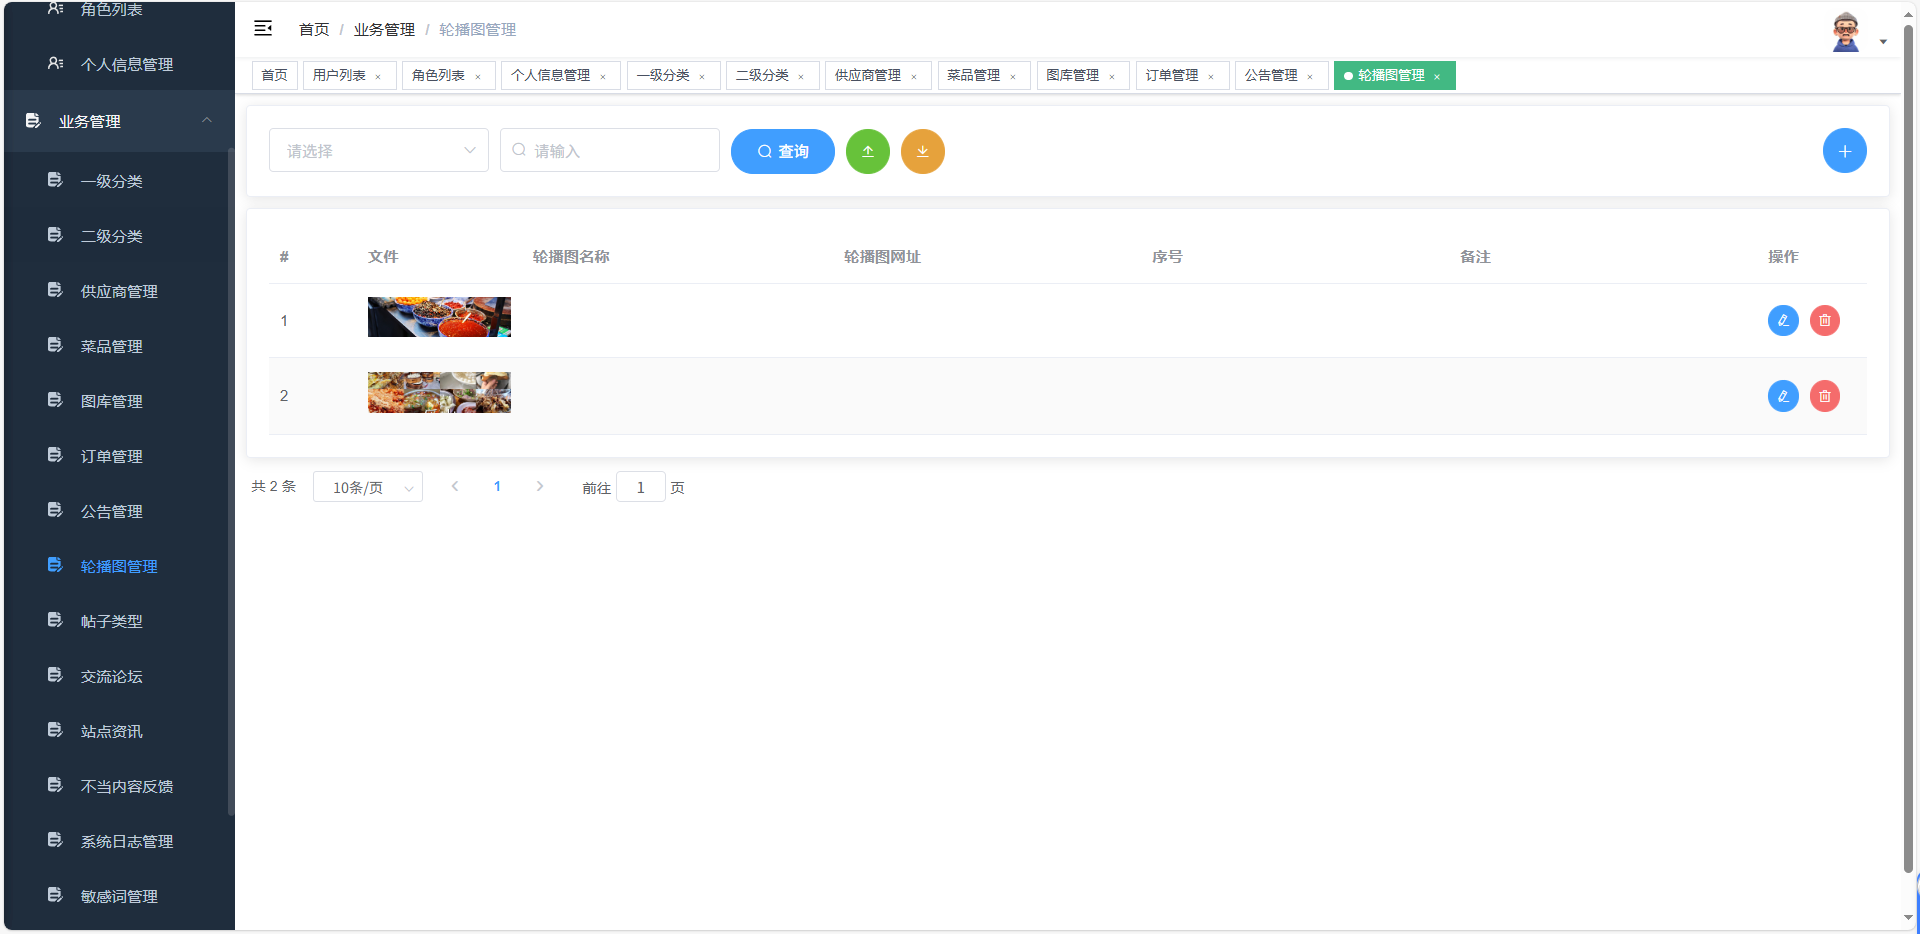1920x934 pixels.
Task: Select 订单管理 from the sidebar
Action: tap(112, 456)
